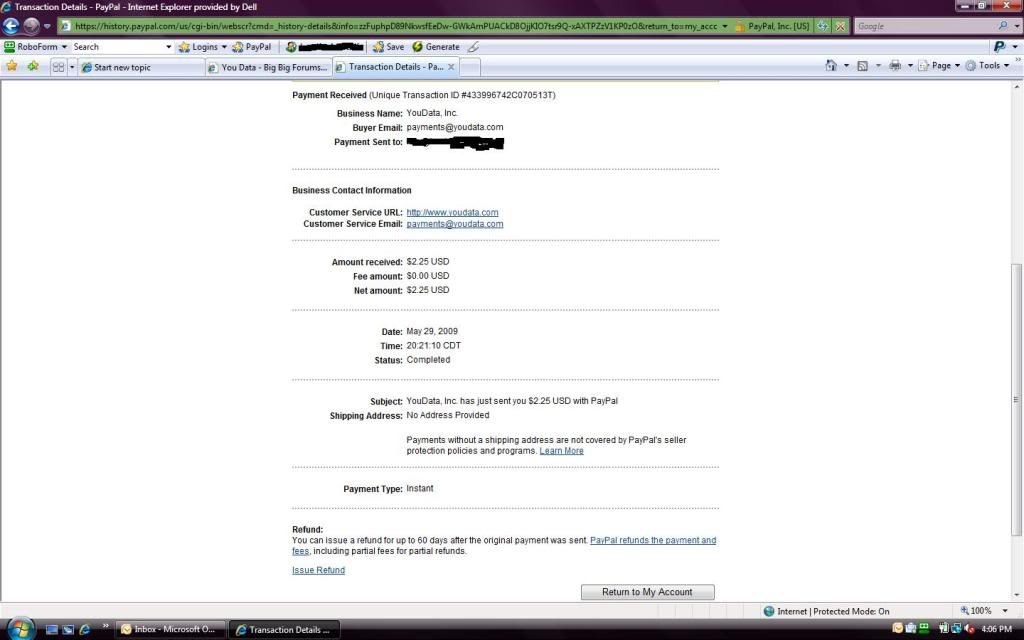The width and height of the screenshot is (1024, 640).
Task: Click the PayPal toolbar P icon
Action: click(x=999, y=46)
